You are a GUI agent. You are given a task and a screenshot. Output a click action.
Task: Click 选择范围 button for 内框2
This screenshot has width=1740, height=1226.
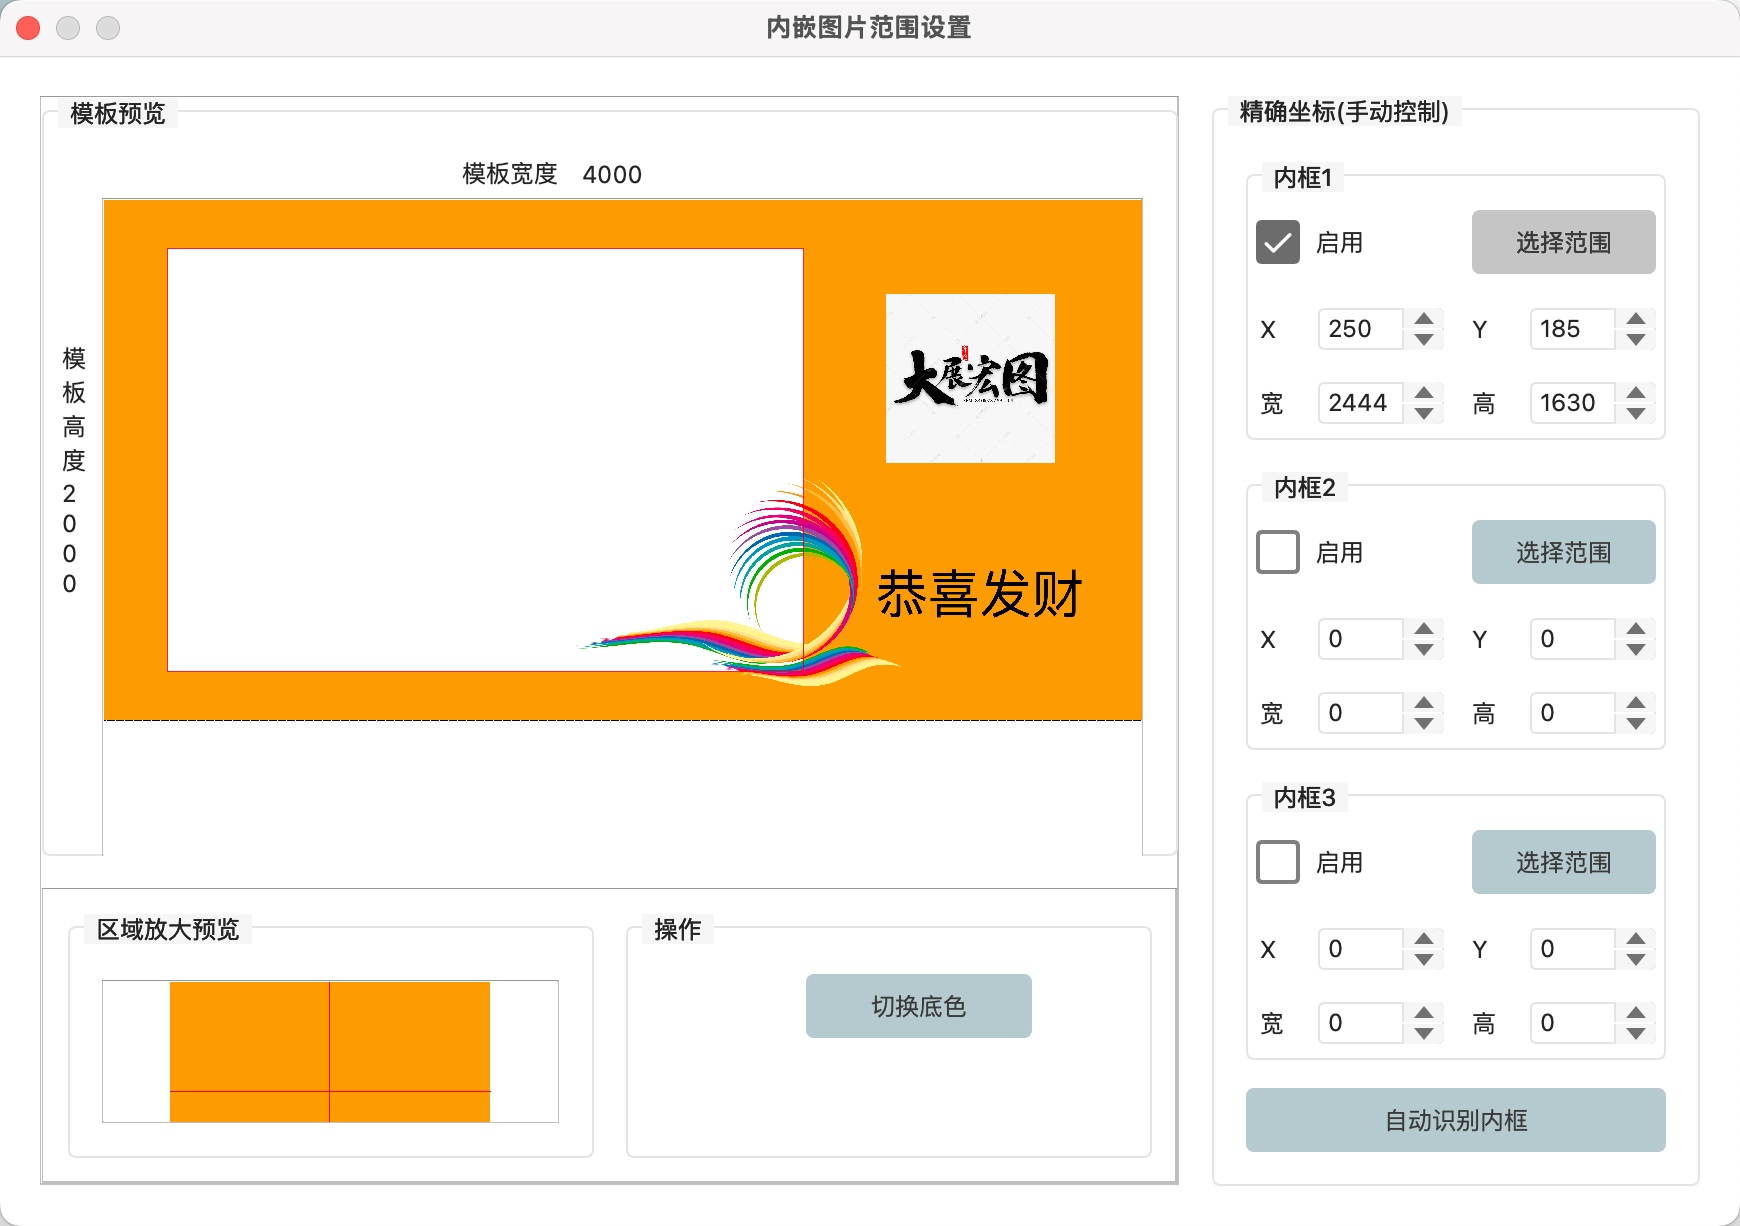(x=1562, y=553)
